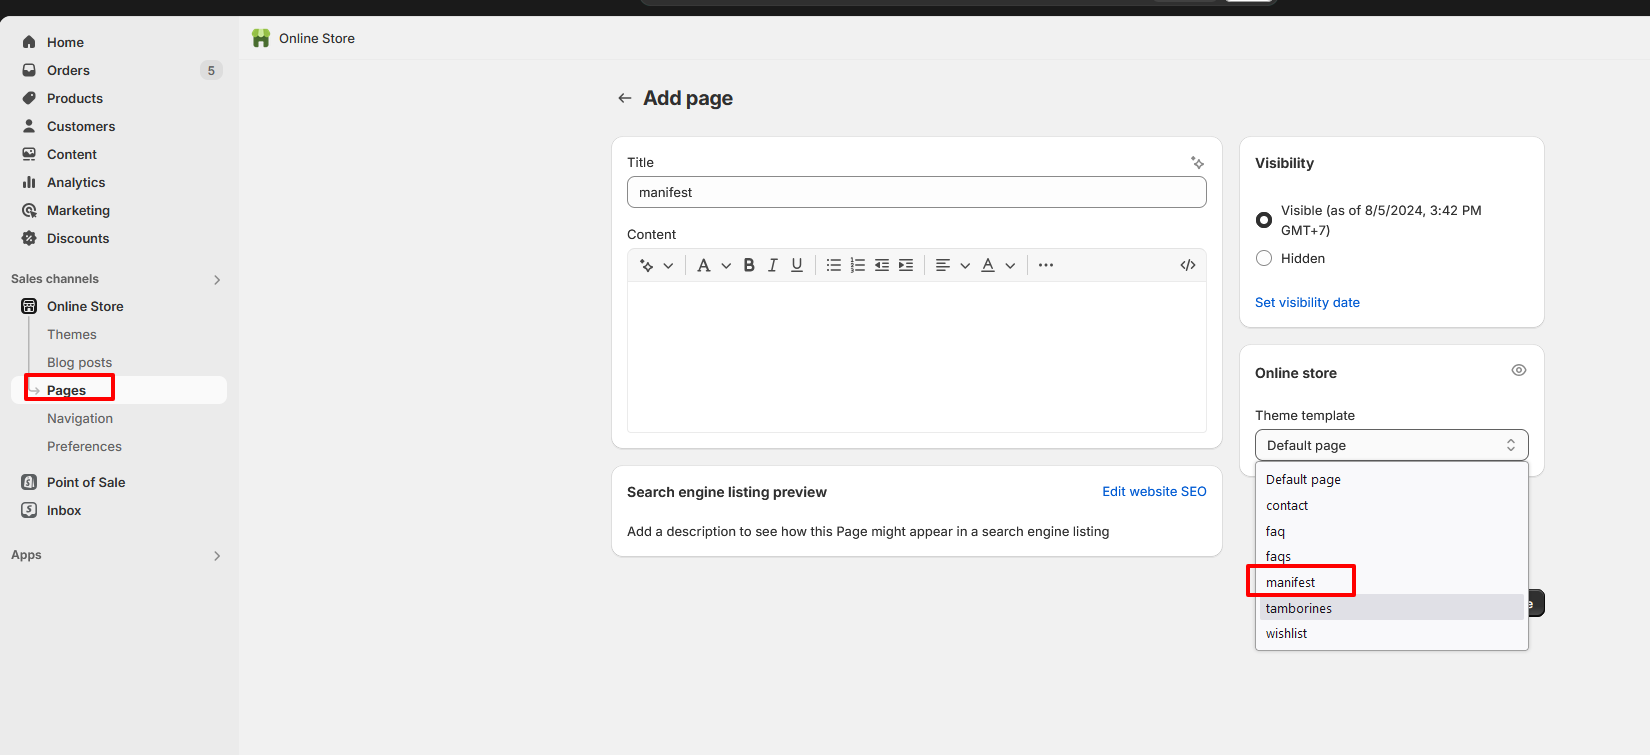The height and width of the screenshot is (755, 1650).
Task: Apply italic formatting in editor toolbar
Action: click(x=773, y=265)
